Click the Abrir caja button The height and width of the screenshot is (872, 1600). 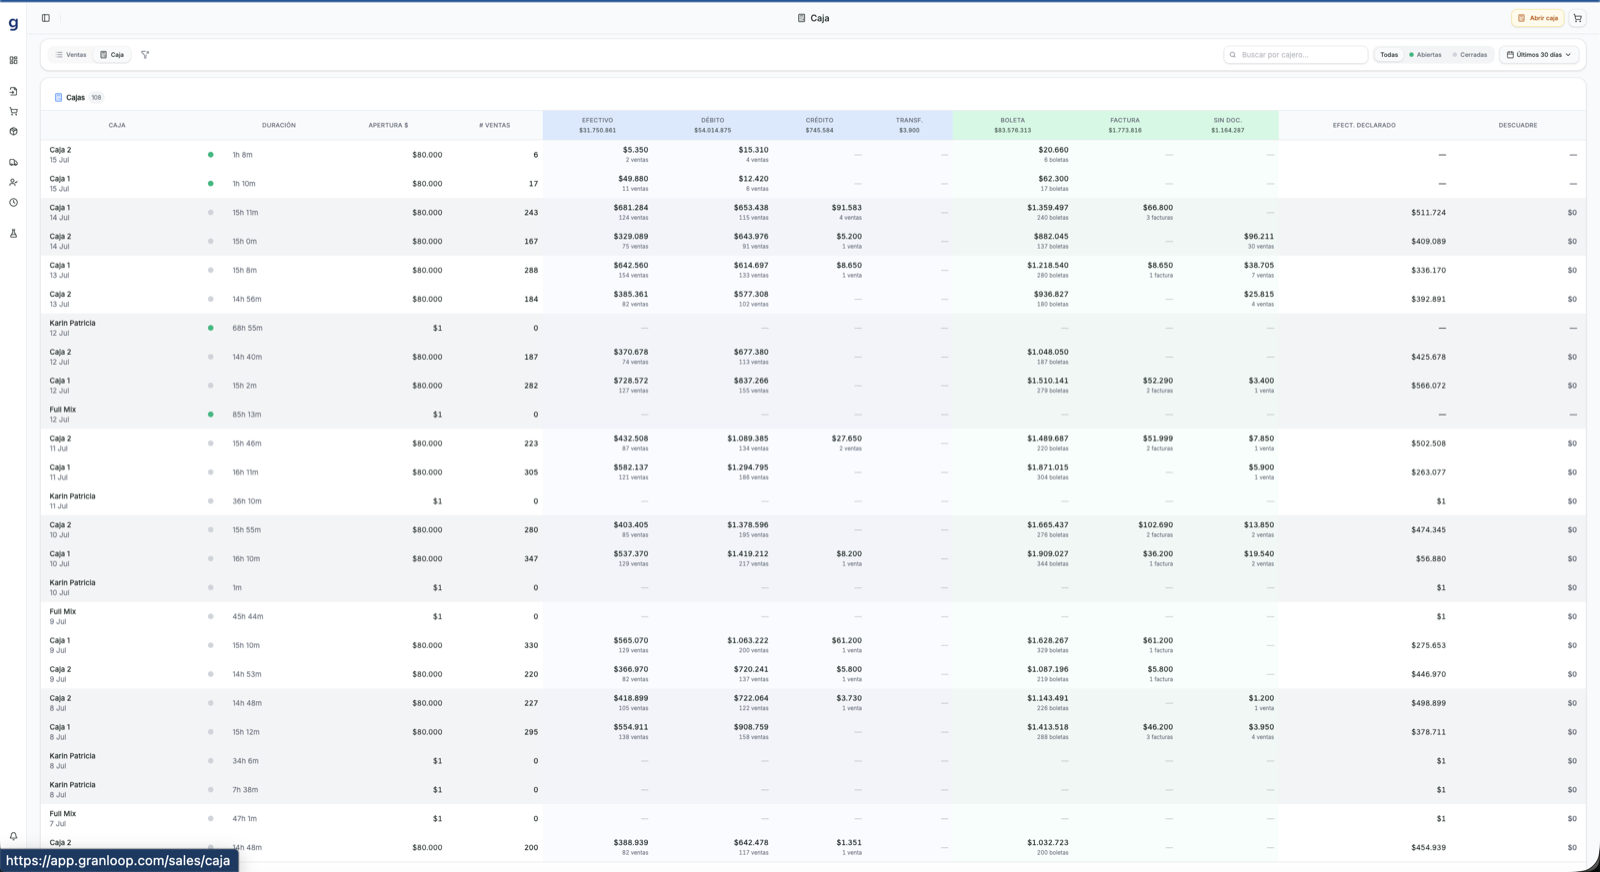pos(1538,18)
